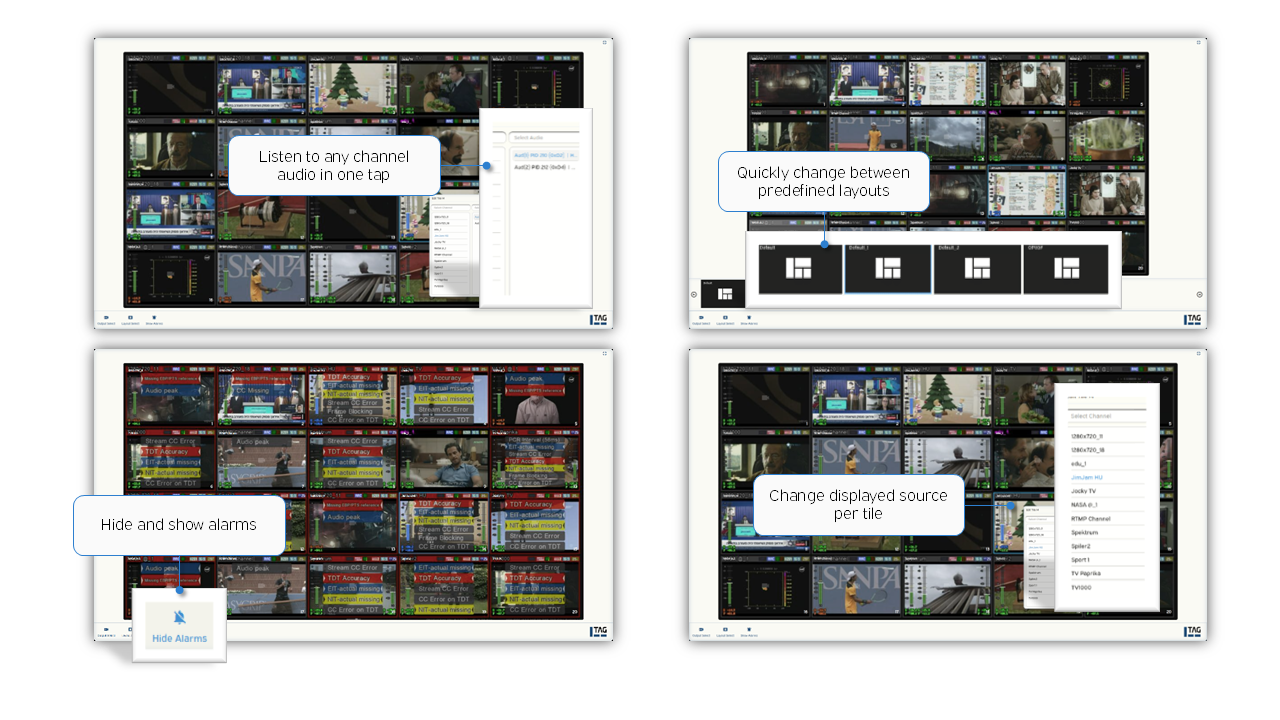Viewport: 1280px width, 720px height.
Task: Click Show Alarms icon in top-right panel
Action: click(x=748, y=319)
